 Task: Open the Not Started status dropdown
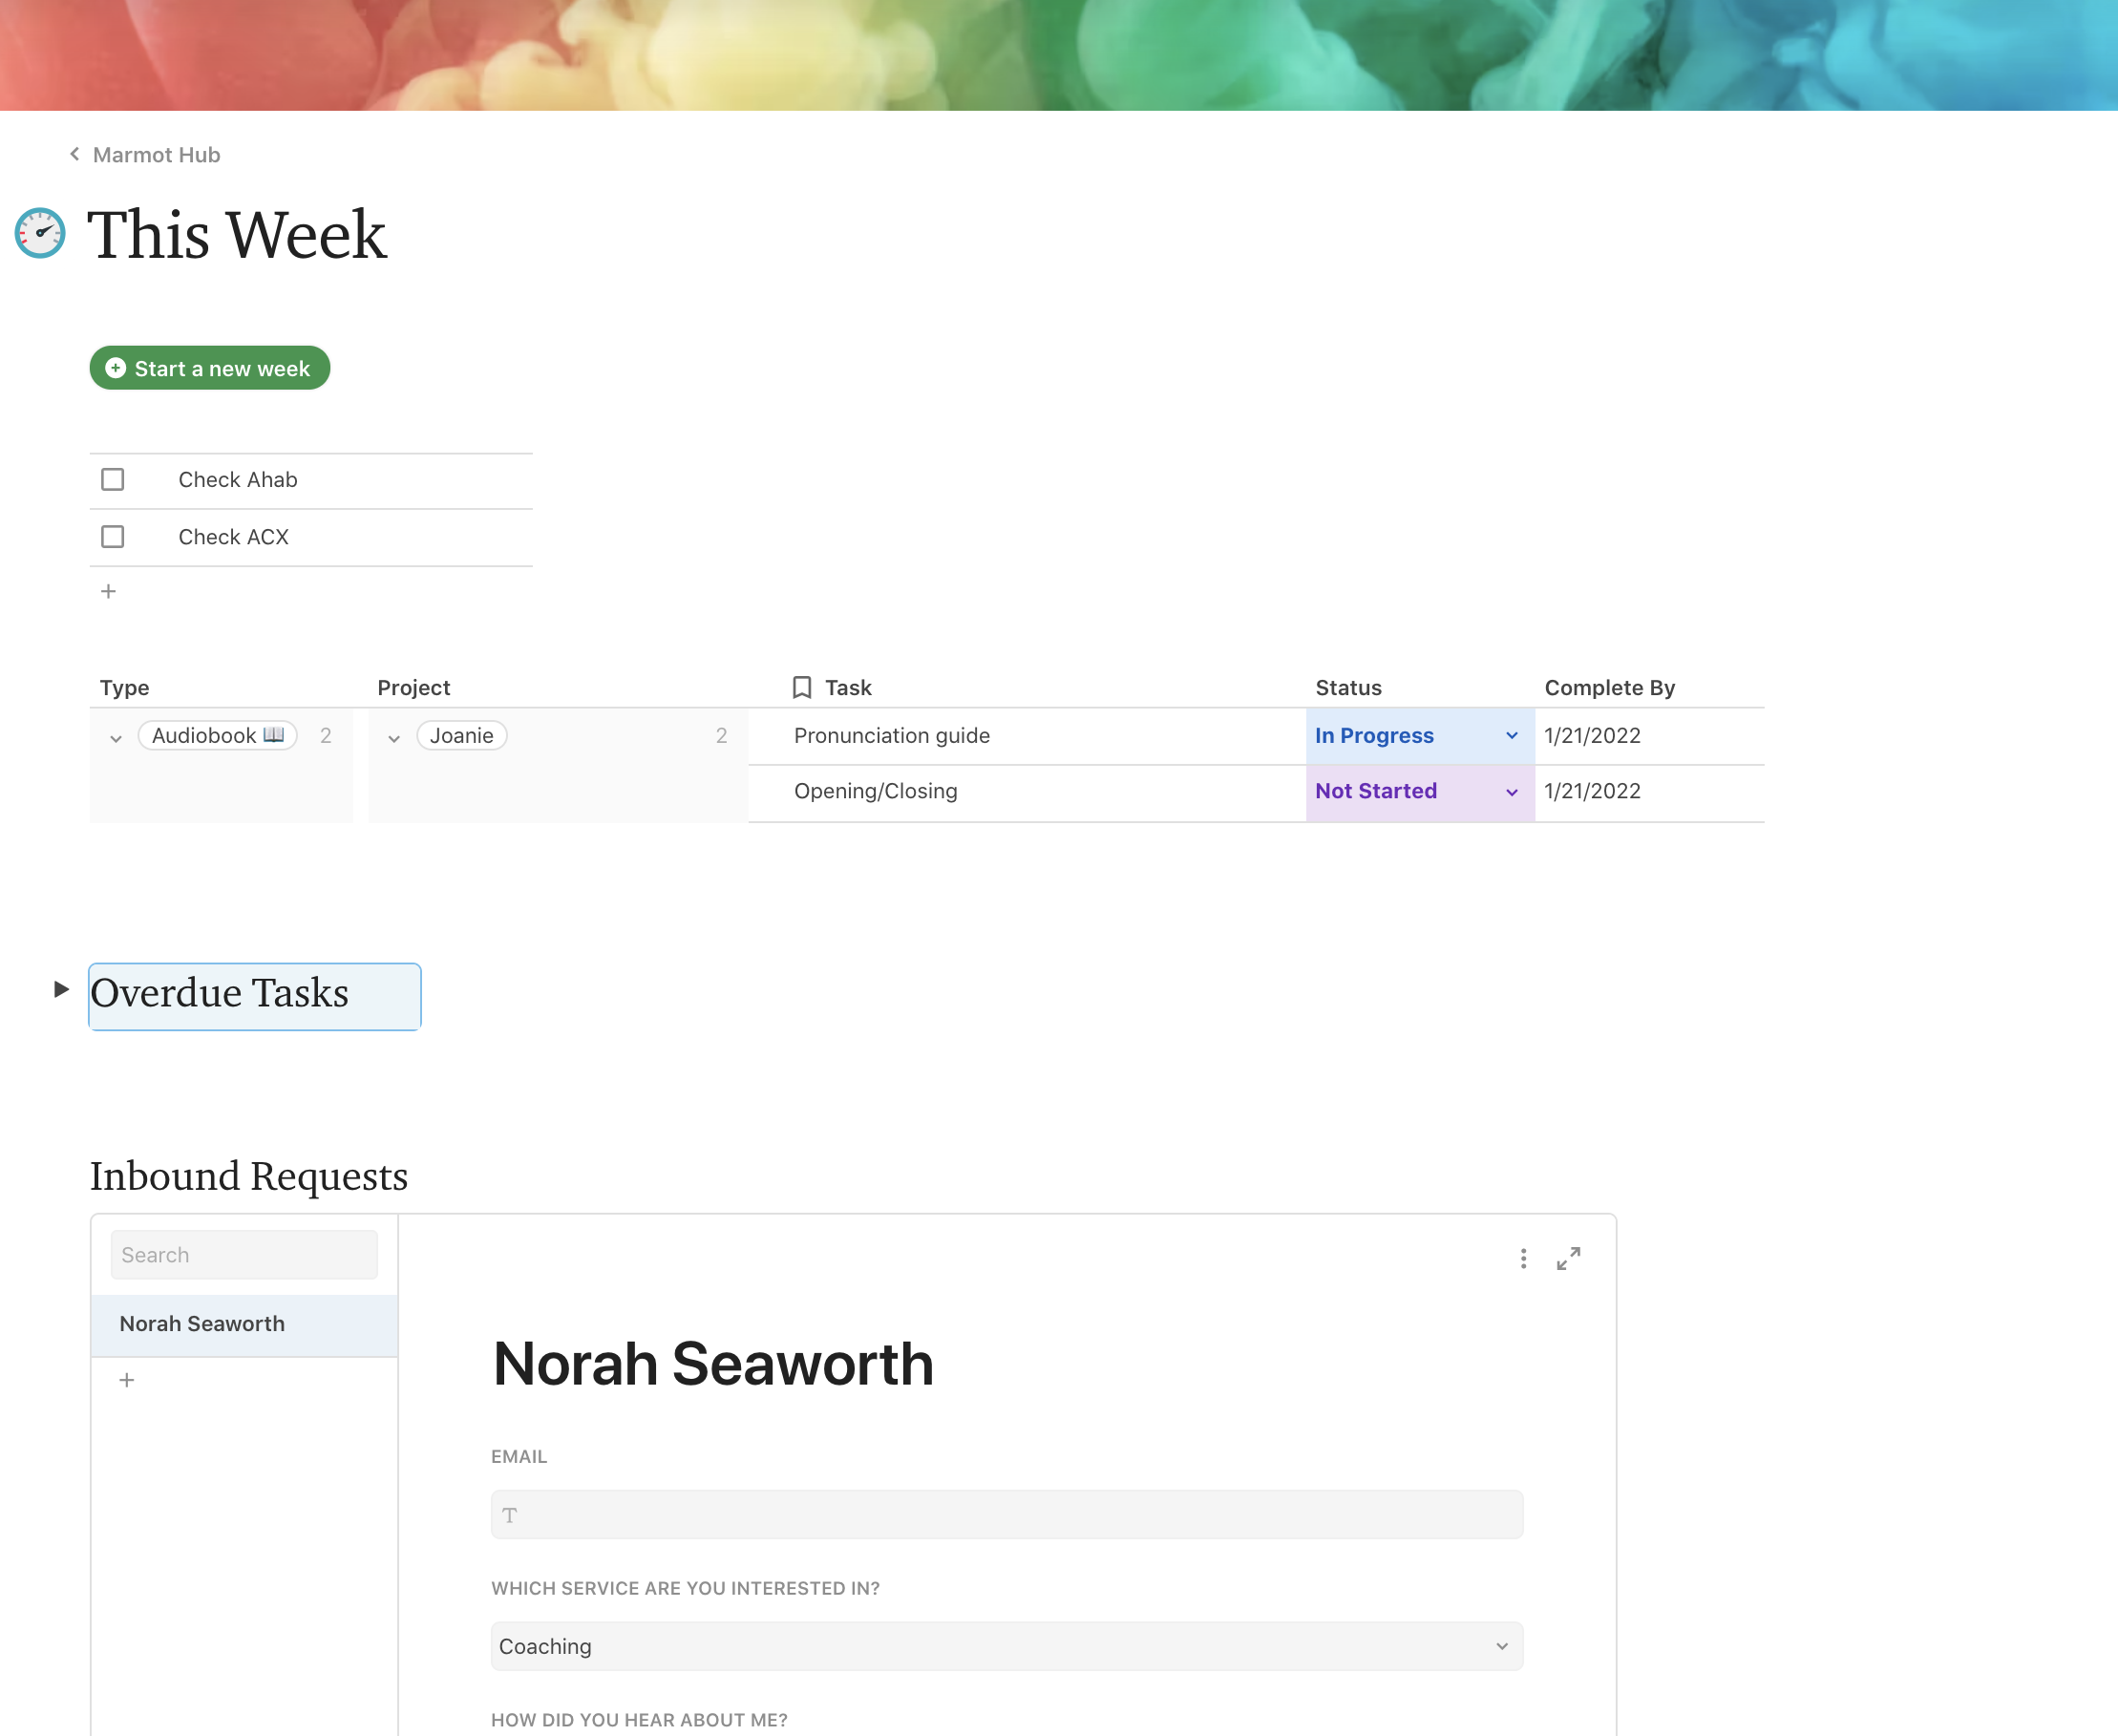tap(1511, 792)
